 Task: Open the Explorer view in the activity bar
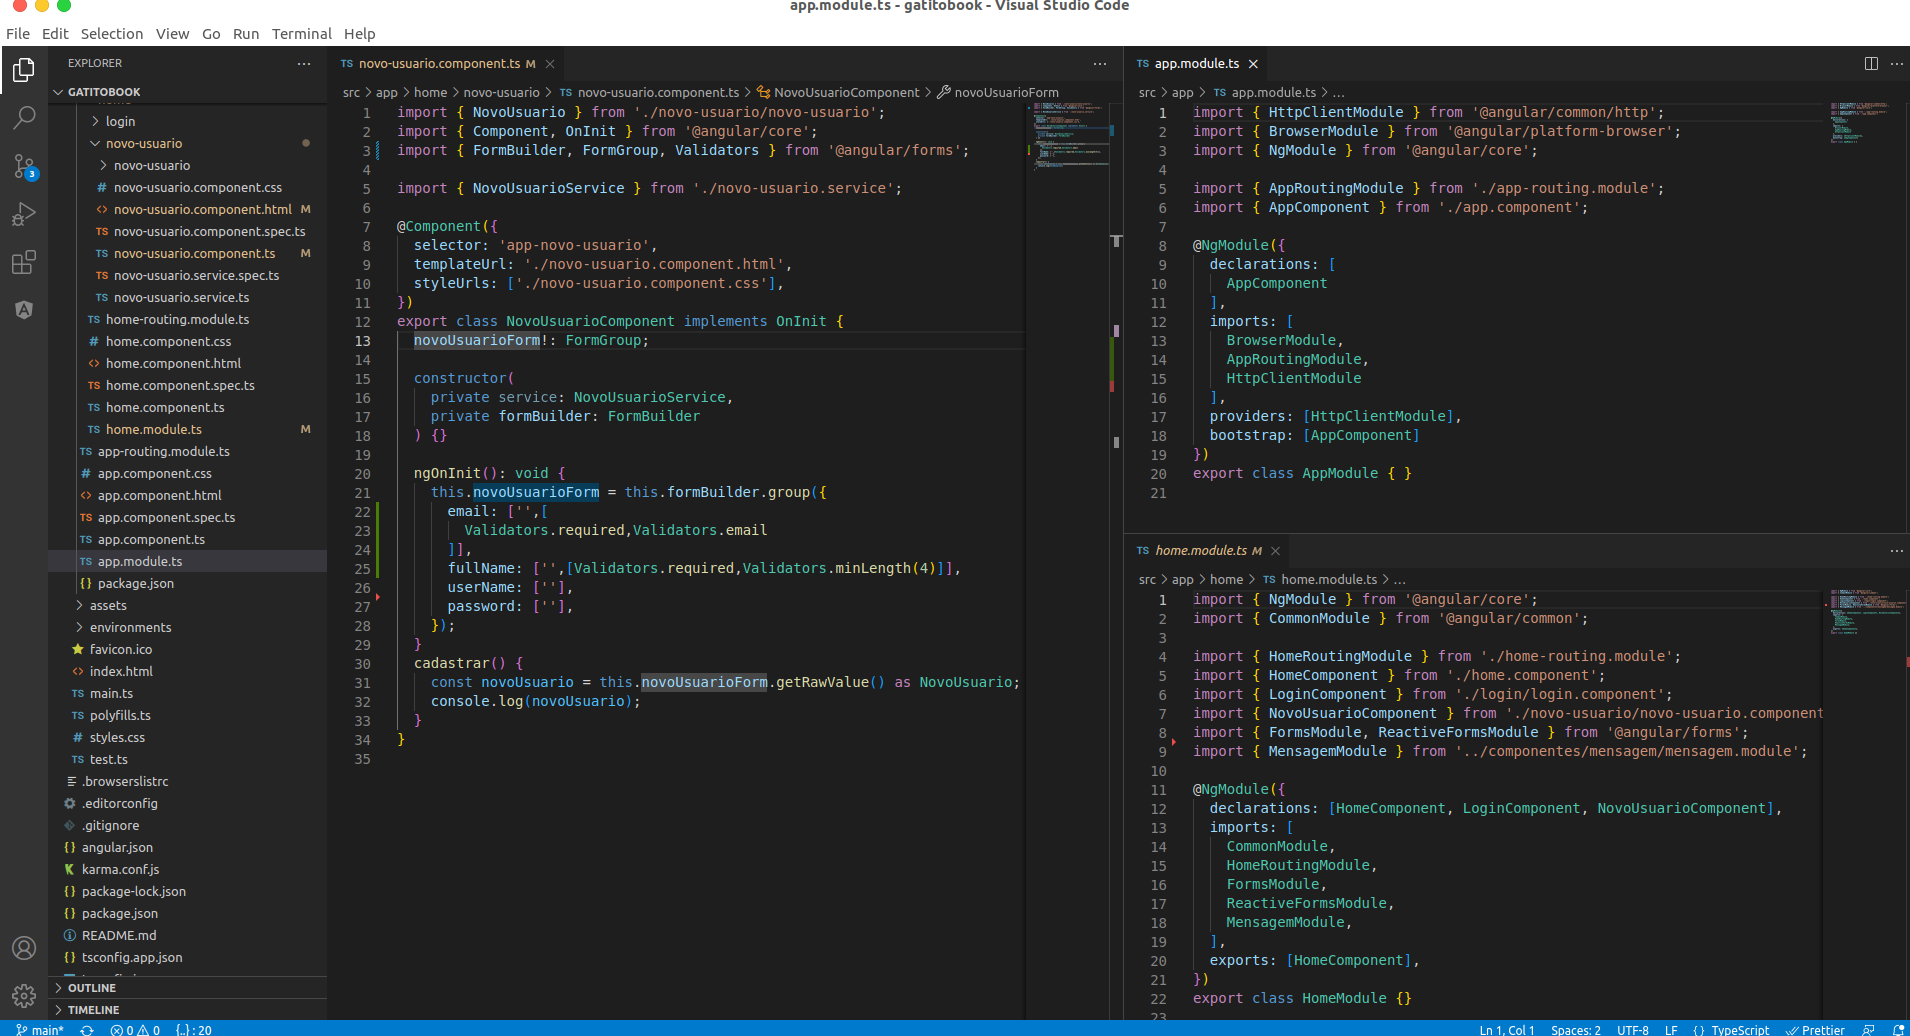tap(24, 70)
